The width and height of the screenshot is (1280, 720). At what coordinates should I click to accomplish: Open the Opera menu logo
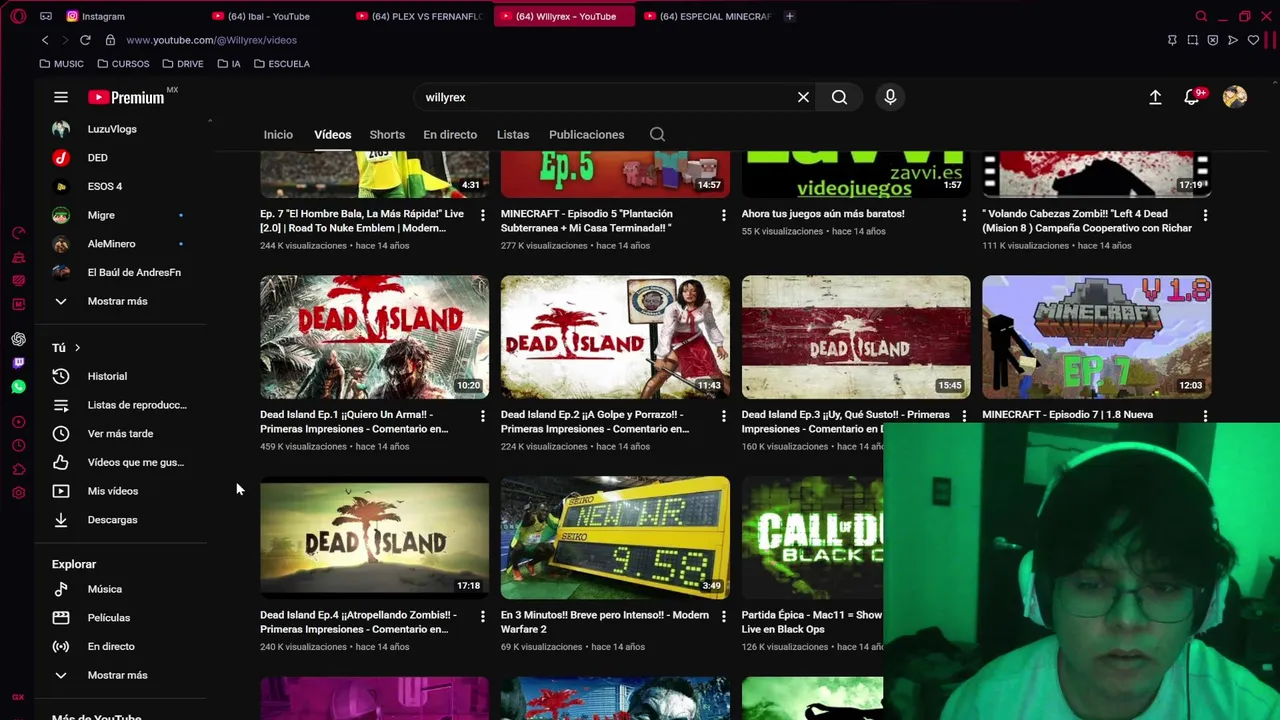[x=18, y=16]
